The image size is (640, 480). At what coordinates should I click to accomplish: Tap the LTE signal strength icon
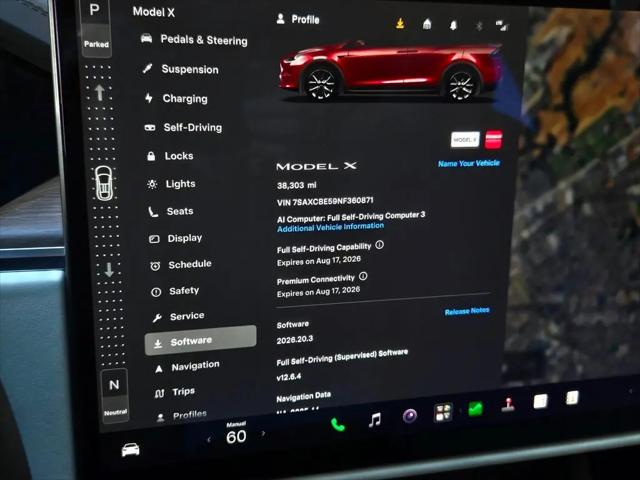click(502, 26)
